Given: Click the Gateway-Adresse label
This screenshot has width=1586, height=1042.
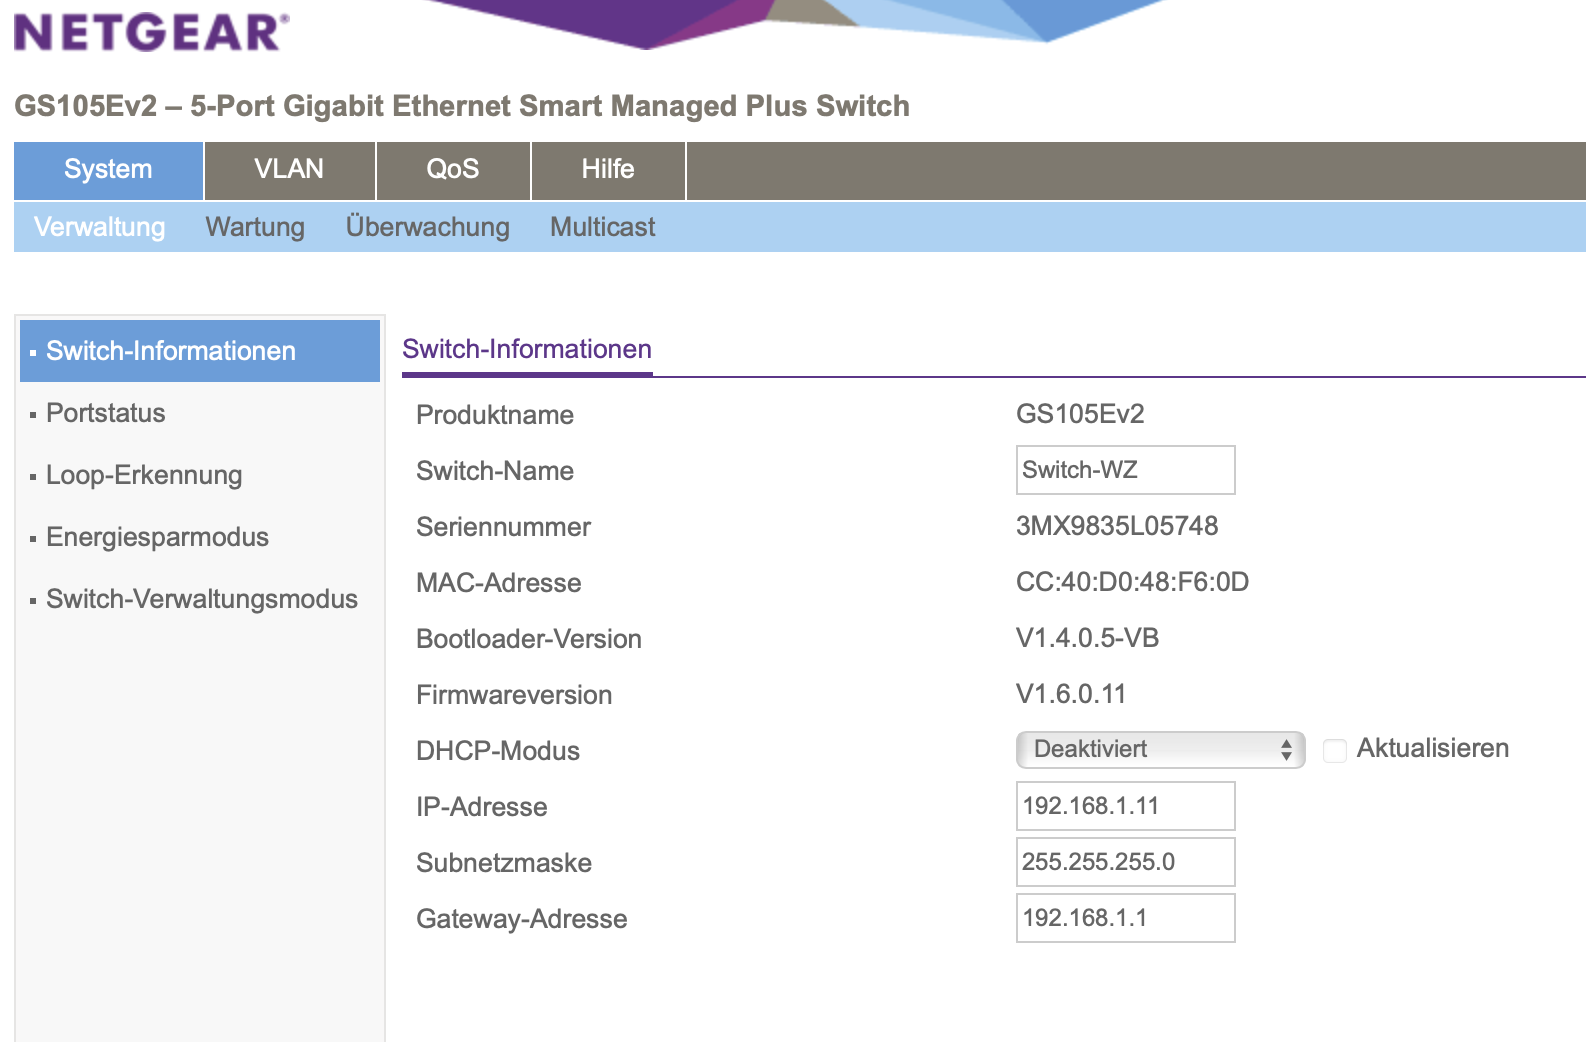Looking at the screenshot, I should [522, 919].
